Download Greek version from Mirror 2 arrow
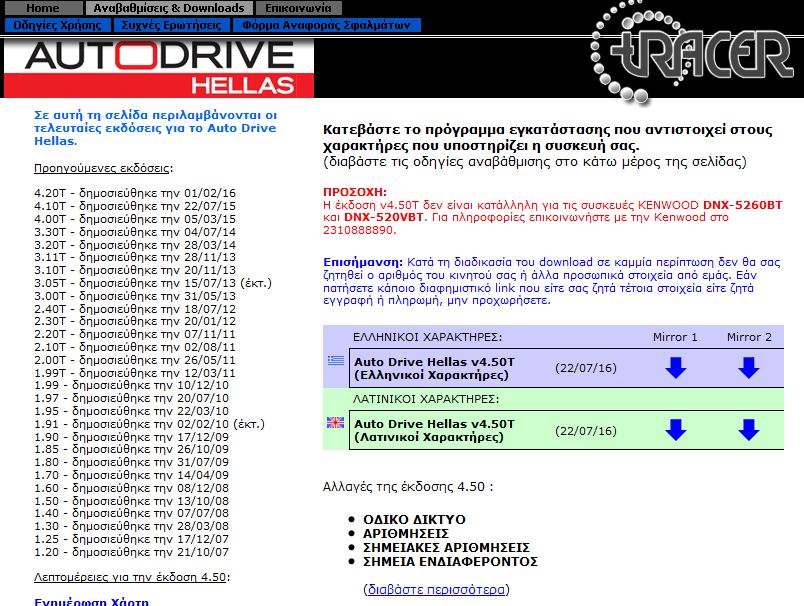804x606 pixels. (x=749, y=368)
